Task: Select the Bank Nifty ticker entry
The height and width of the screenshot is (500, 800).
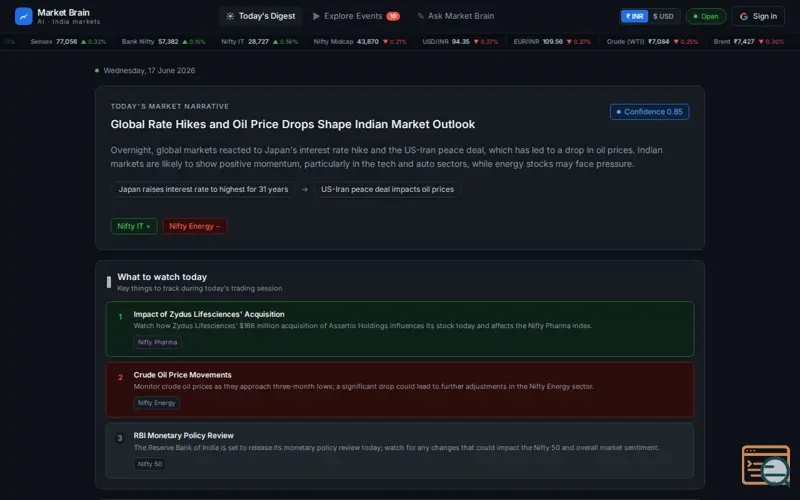Action: (x=163, y=42)
